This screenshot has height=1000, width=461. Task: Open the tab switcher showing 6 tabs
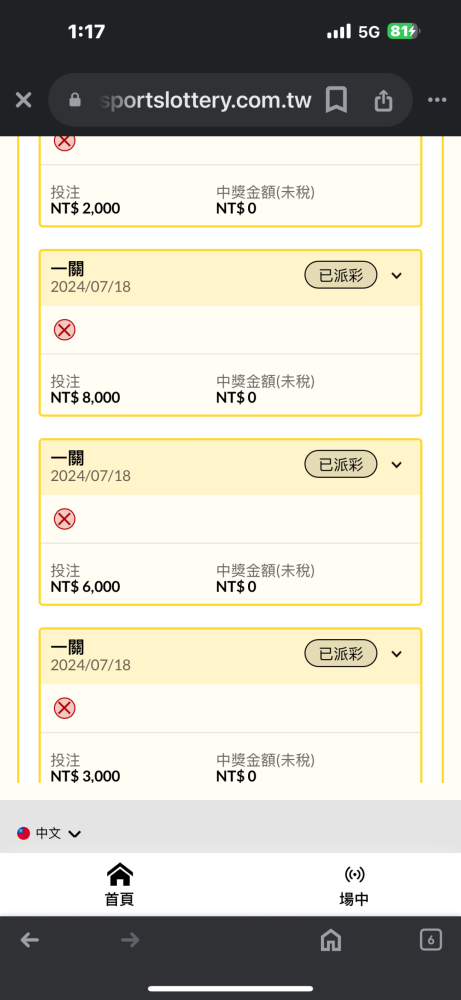(x=431, y=939)
